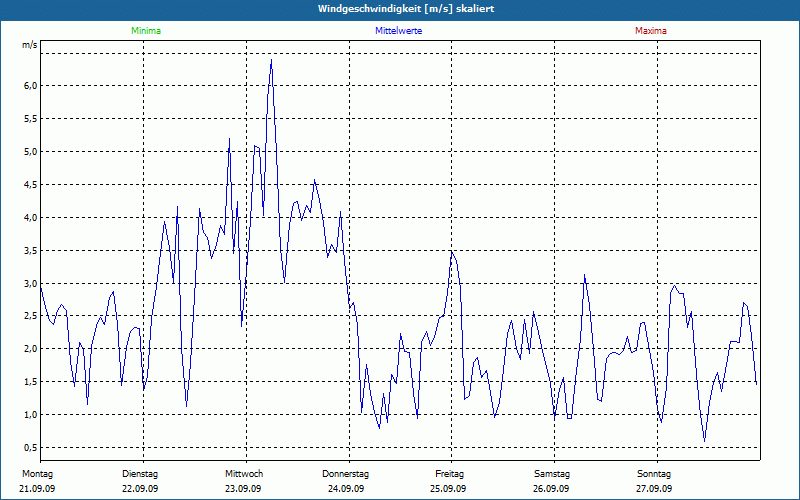Click the 25.09.09 date label
Image resolution: width=800 pixels, height=500 pixels.
tap(448, 489)
